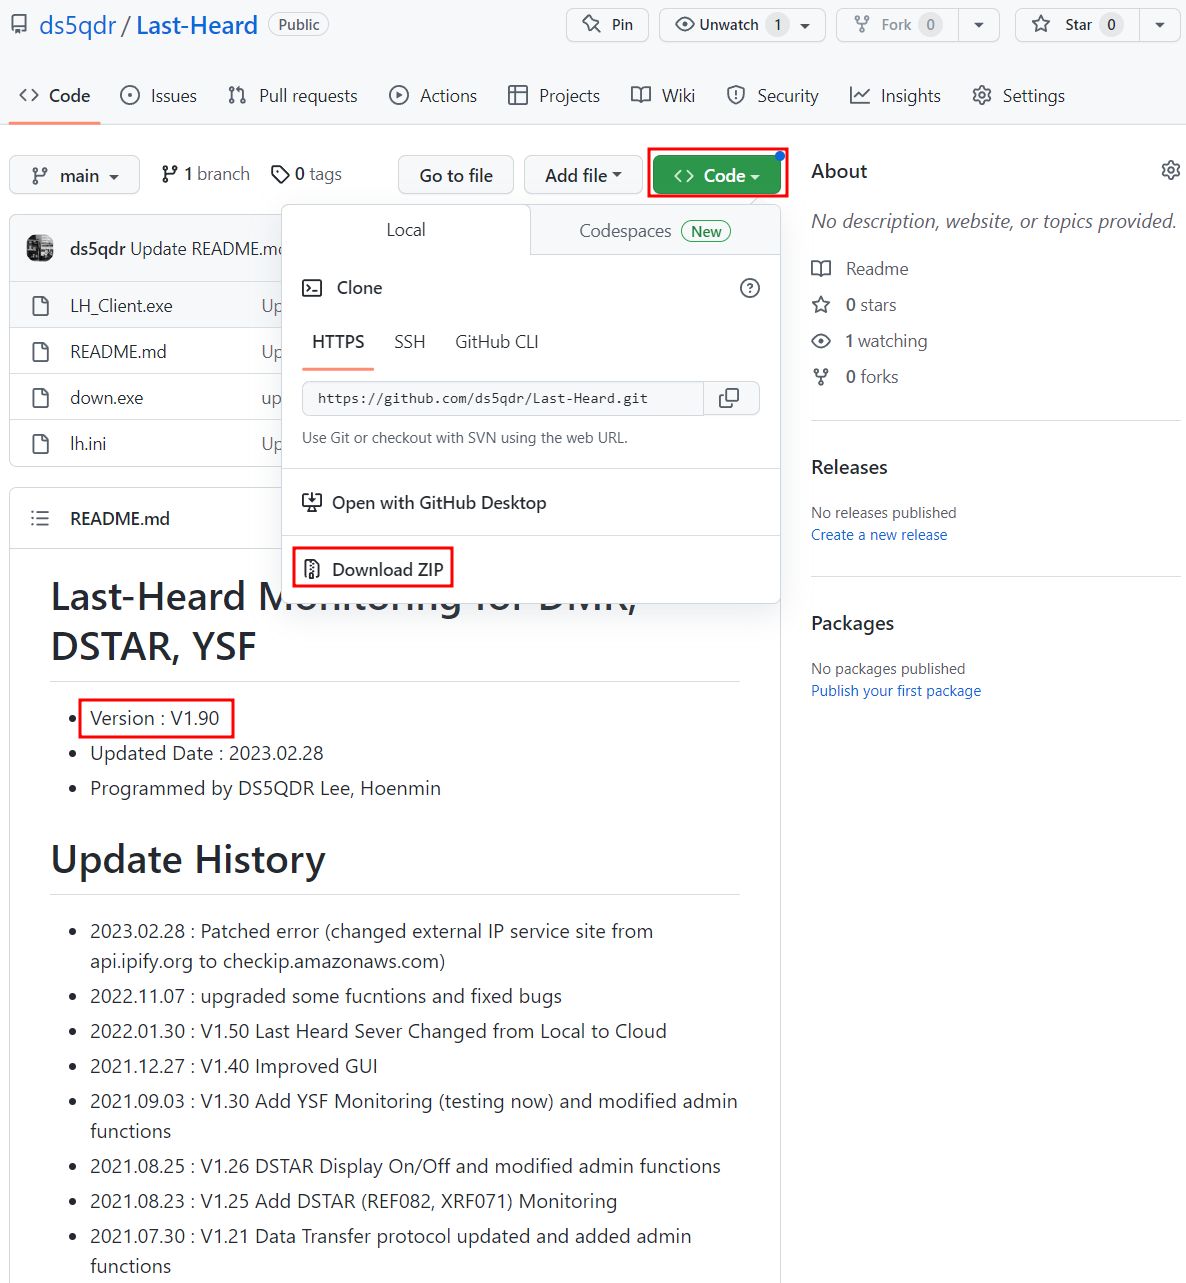View the 0 stars link
Screen dimensions: 1186x1283
854,305
